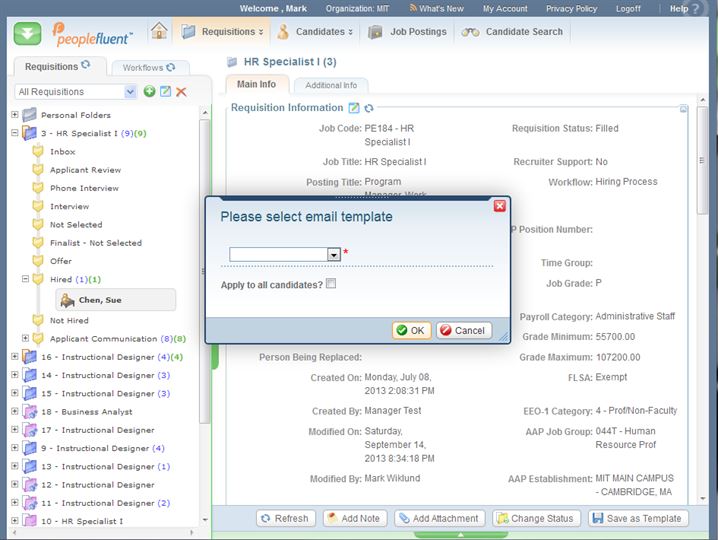
Task: Click OK in the email template dialog
Action: (411, 330)
